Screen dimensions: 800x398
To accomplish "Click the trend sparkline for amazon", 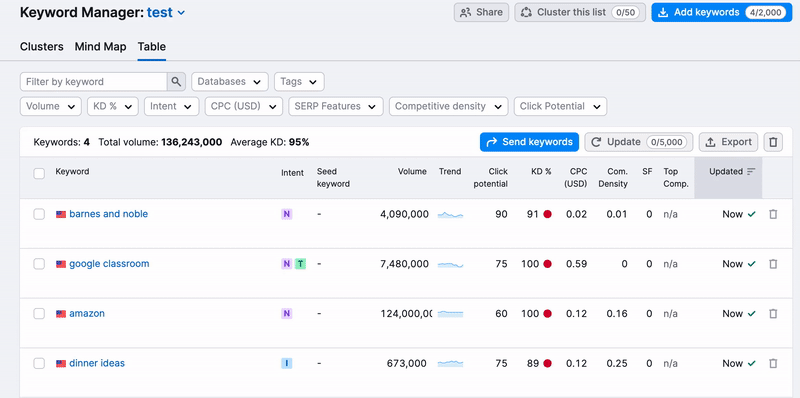I will pyautogui.click(x=451, y=314).
